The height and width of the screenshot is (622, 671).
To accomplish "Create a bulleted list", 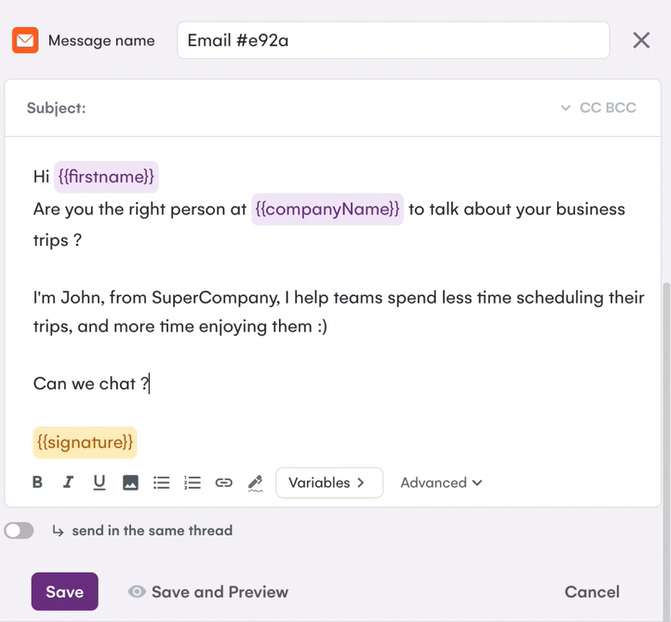I will click(x=161, y=483).
